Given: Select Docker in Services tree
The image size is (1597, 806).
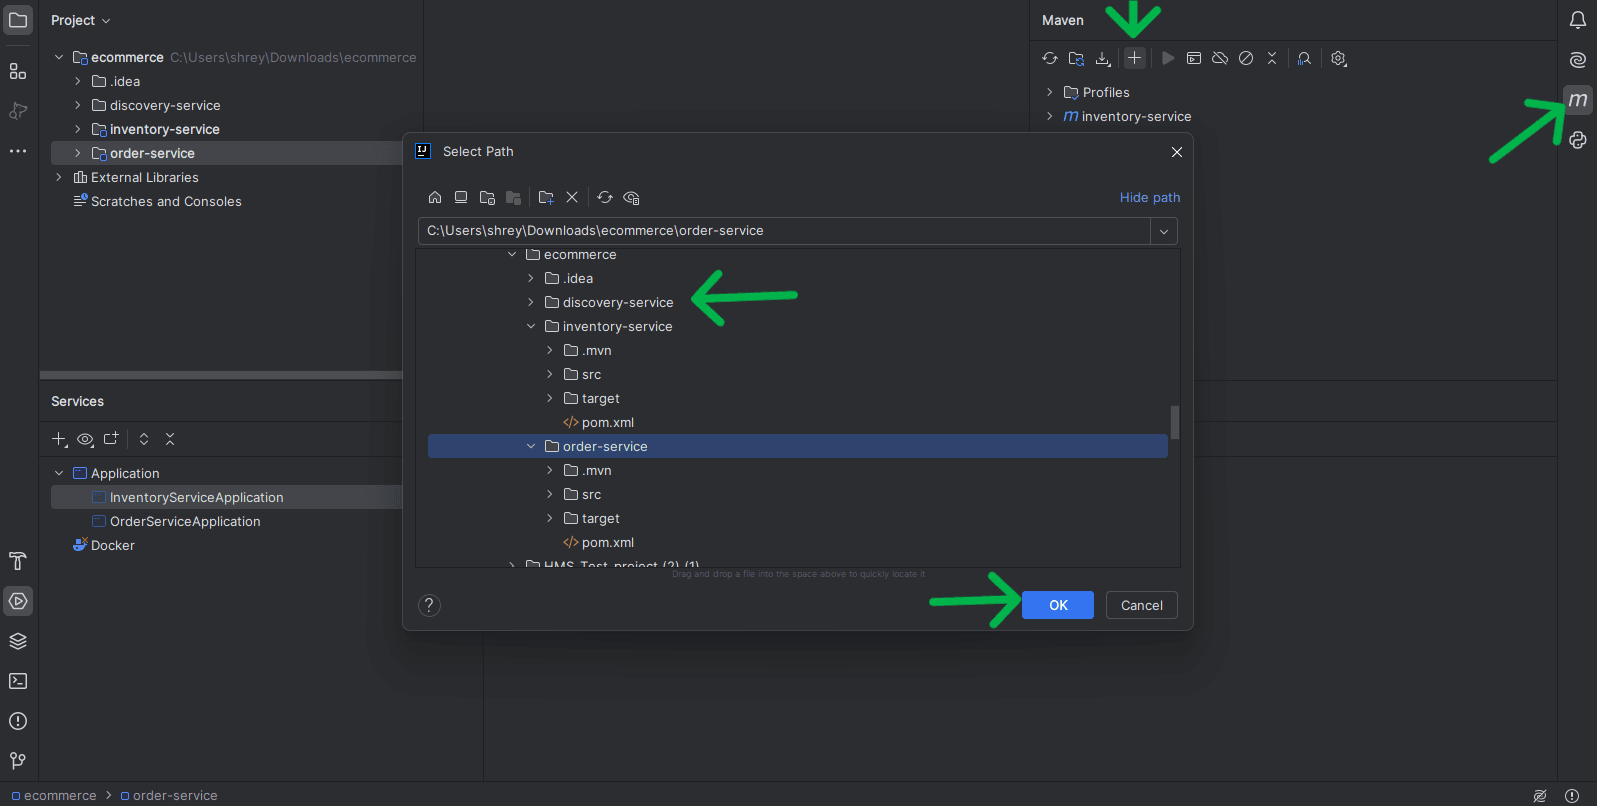Looking at the screenshot, I should (x=103, y=545).
